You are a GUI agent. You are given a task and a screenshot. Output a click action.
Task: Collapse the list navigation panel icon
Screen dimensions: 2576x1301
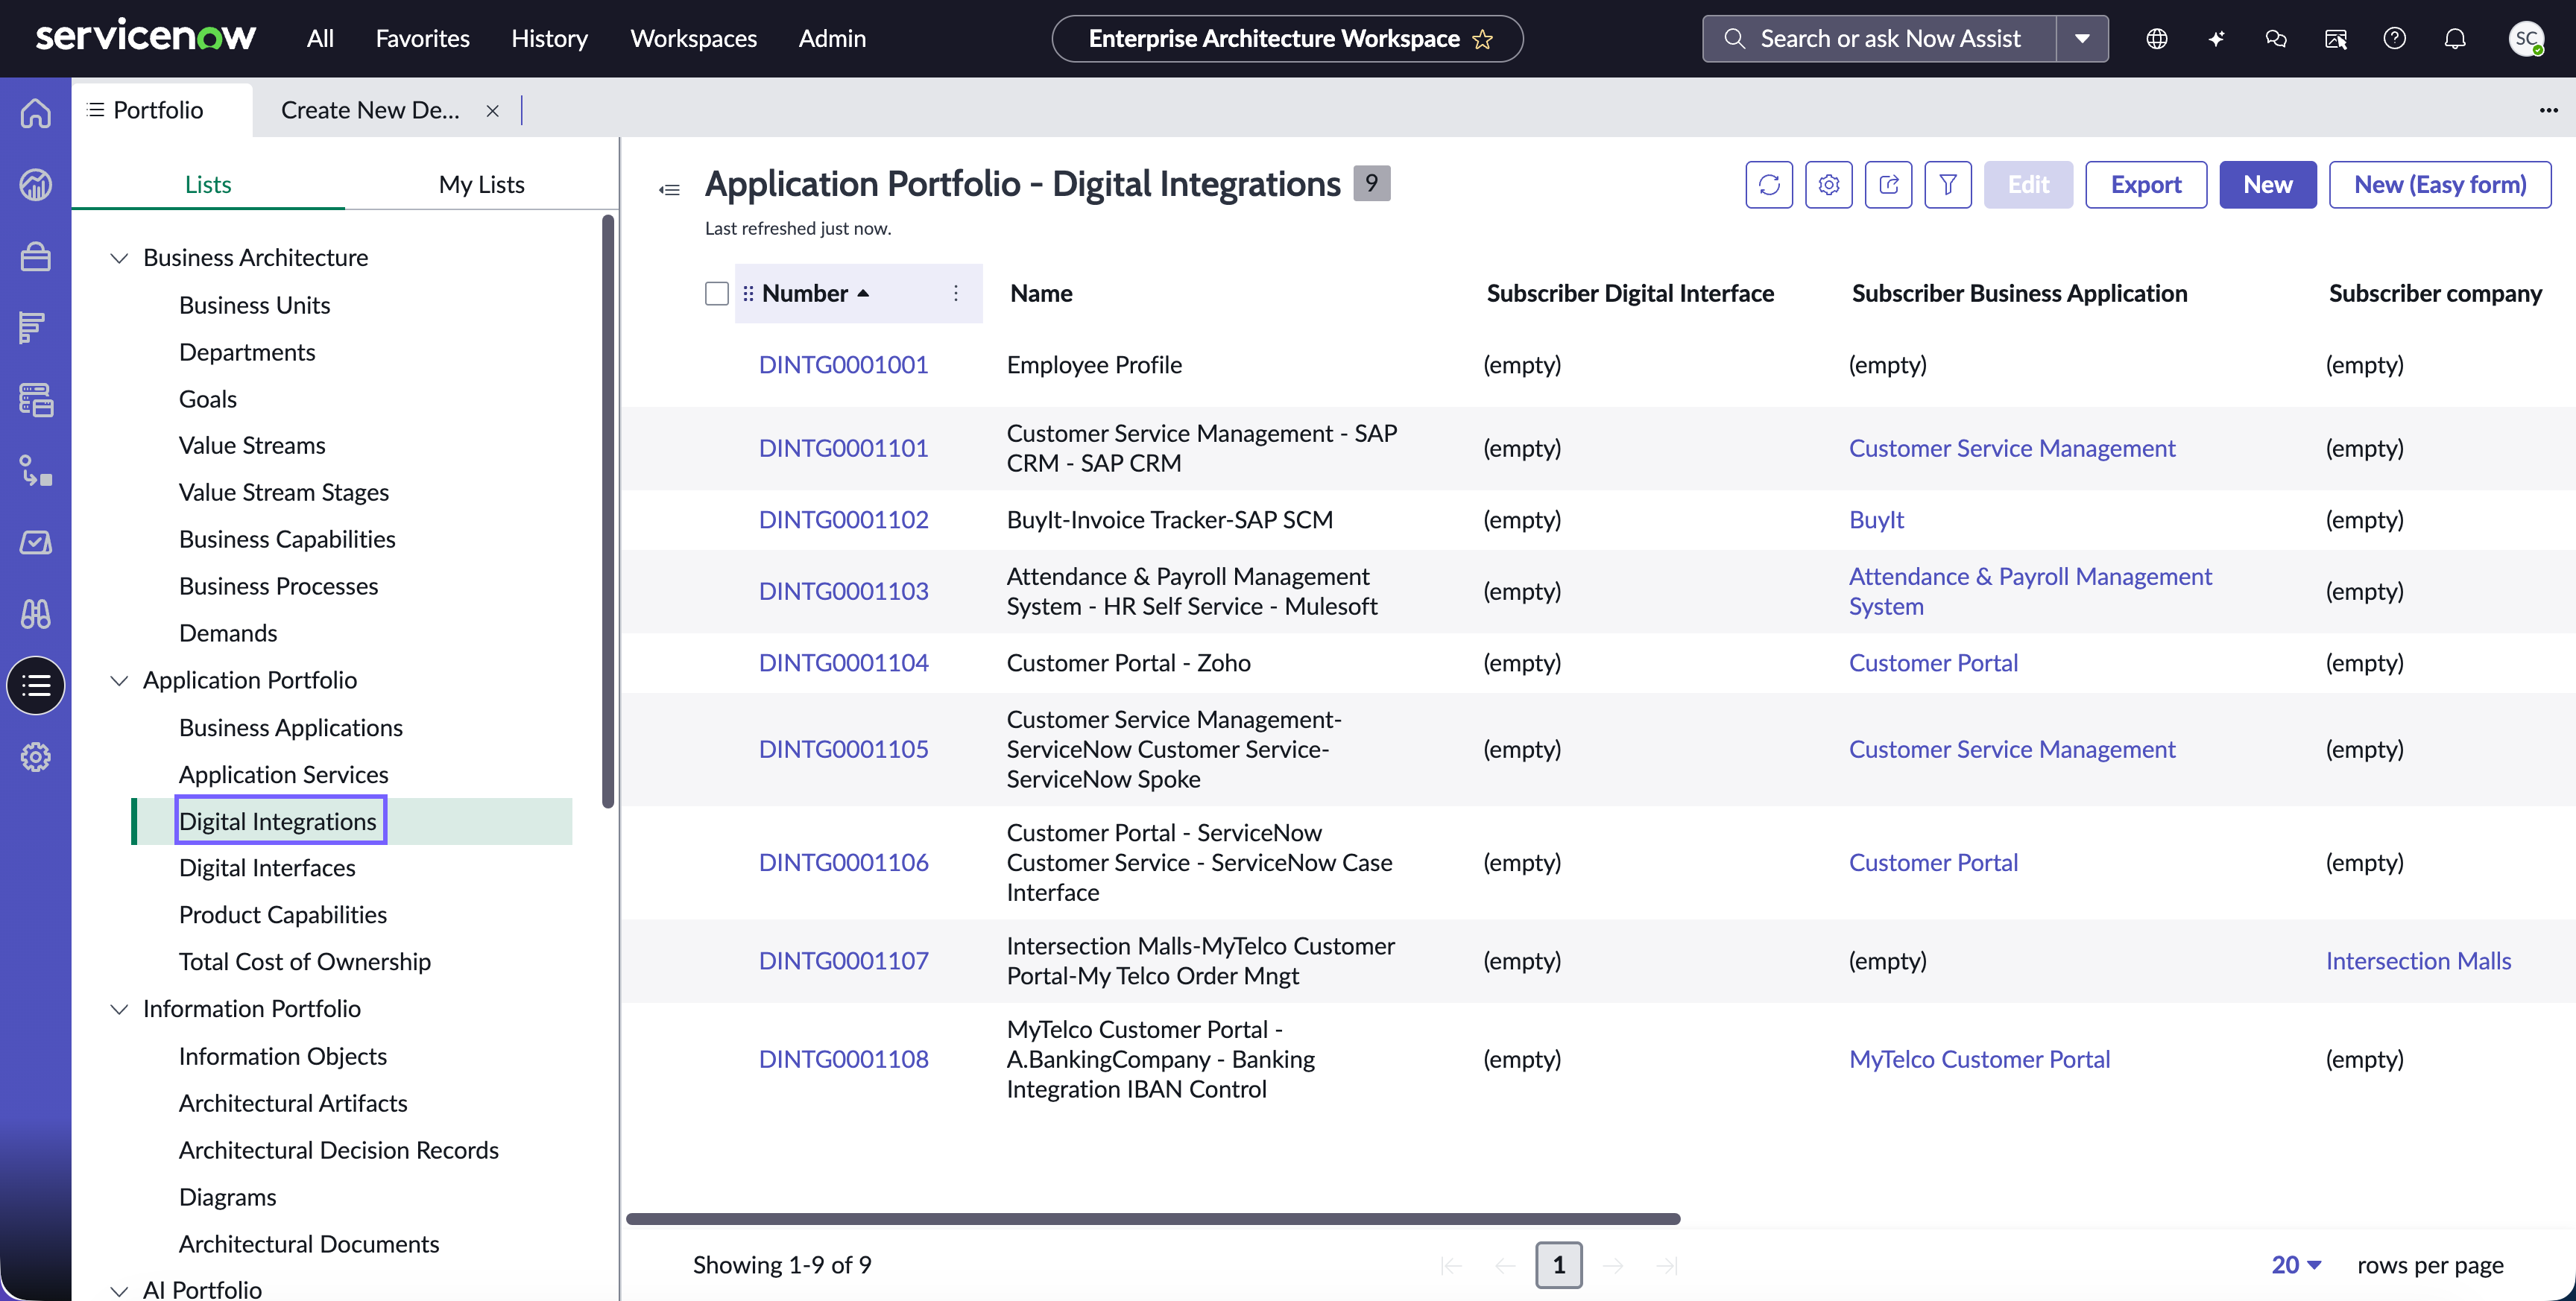(670, 189)
